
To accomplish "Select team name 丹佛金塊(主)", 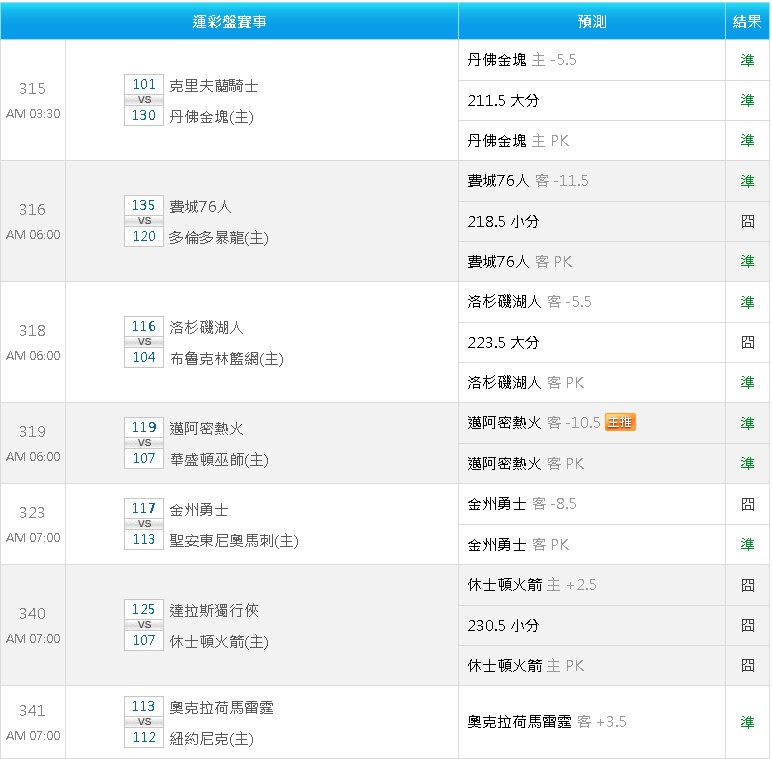I will click(x=211, y=117).
